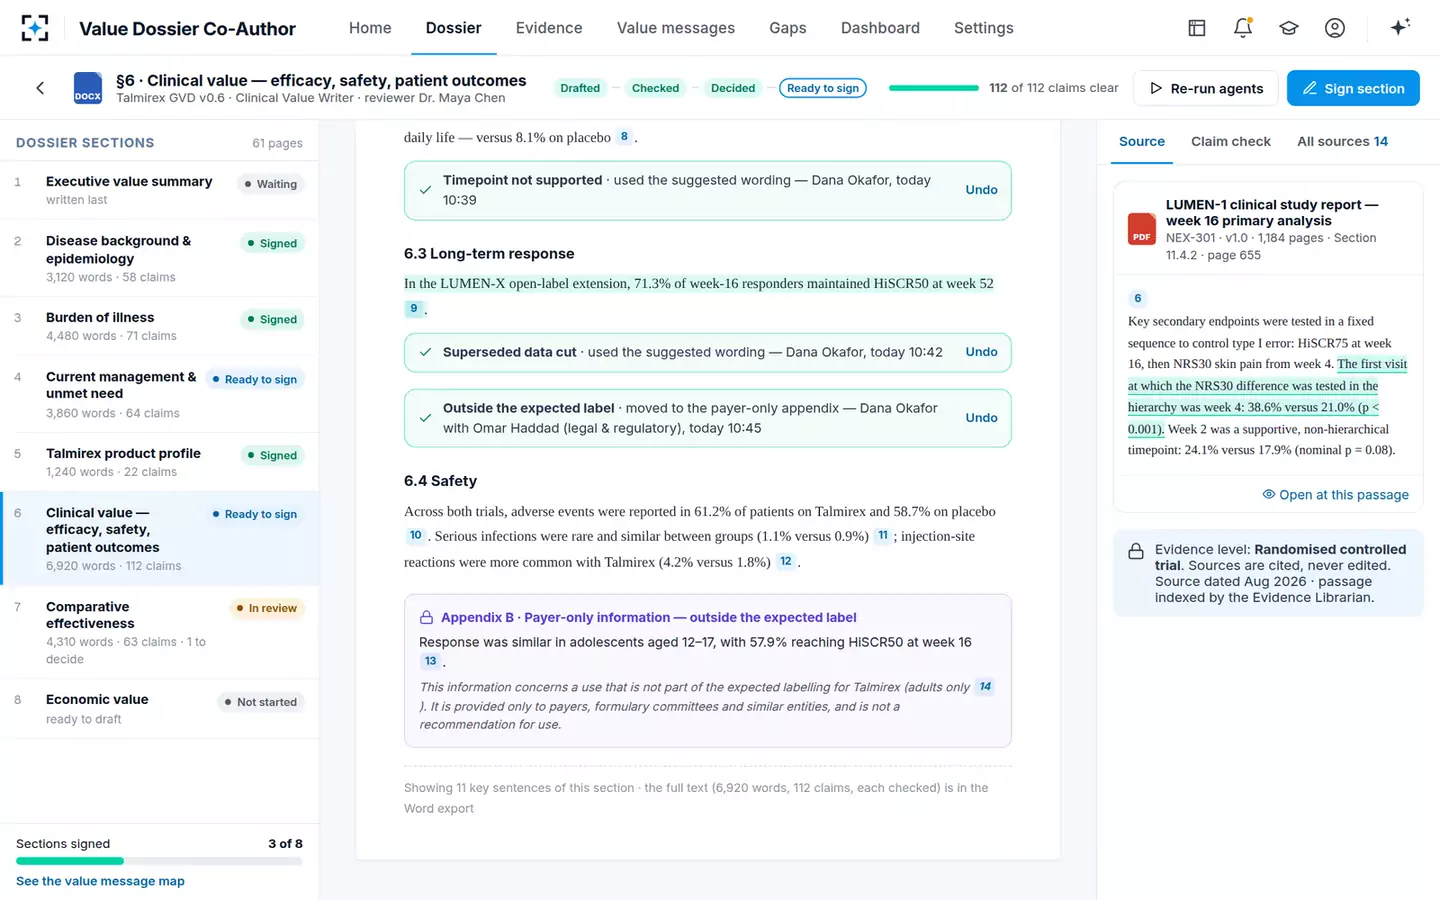Click the Sign section button
Screen dimensions: 1440x900
click(1353, 88)
